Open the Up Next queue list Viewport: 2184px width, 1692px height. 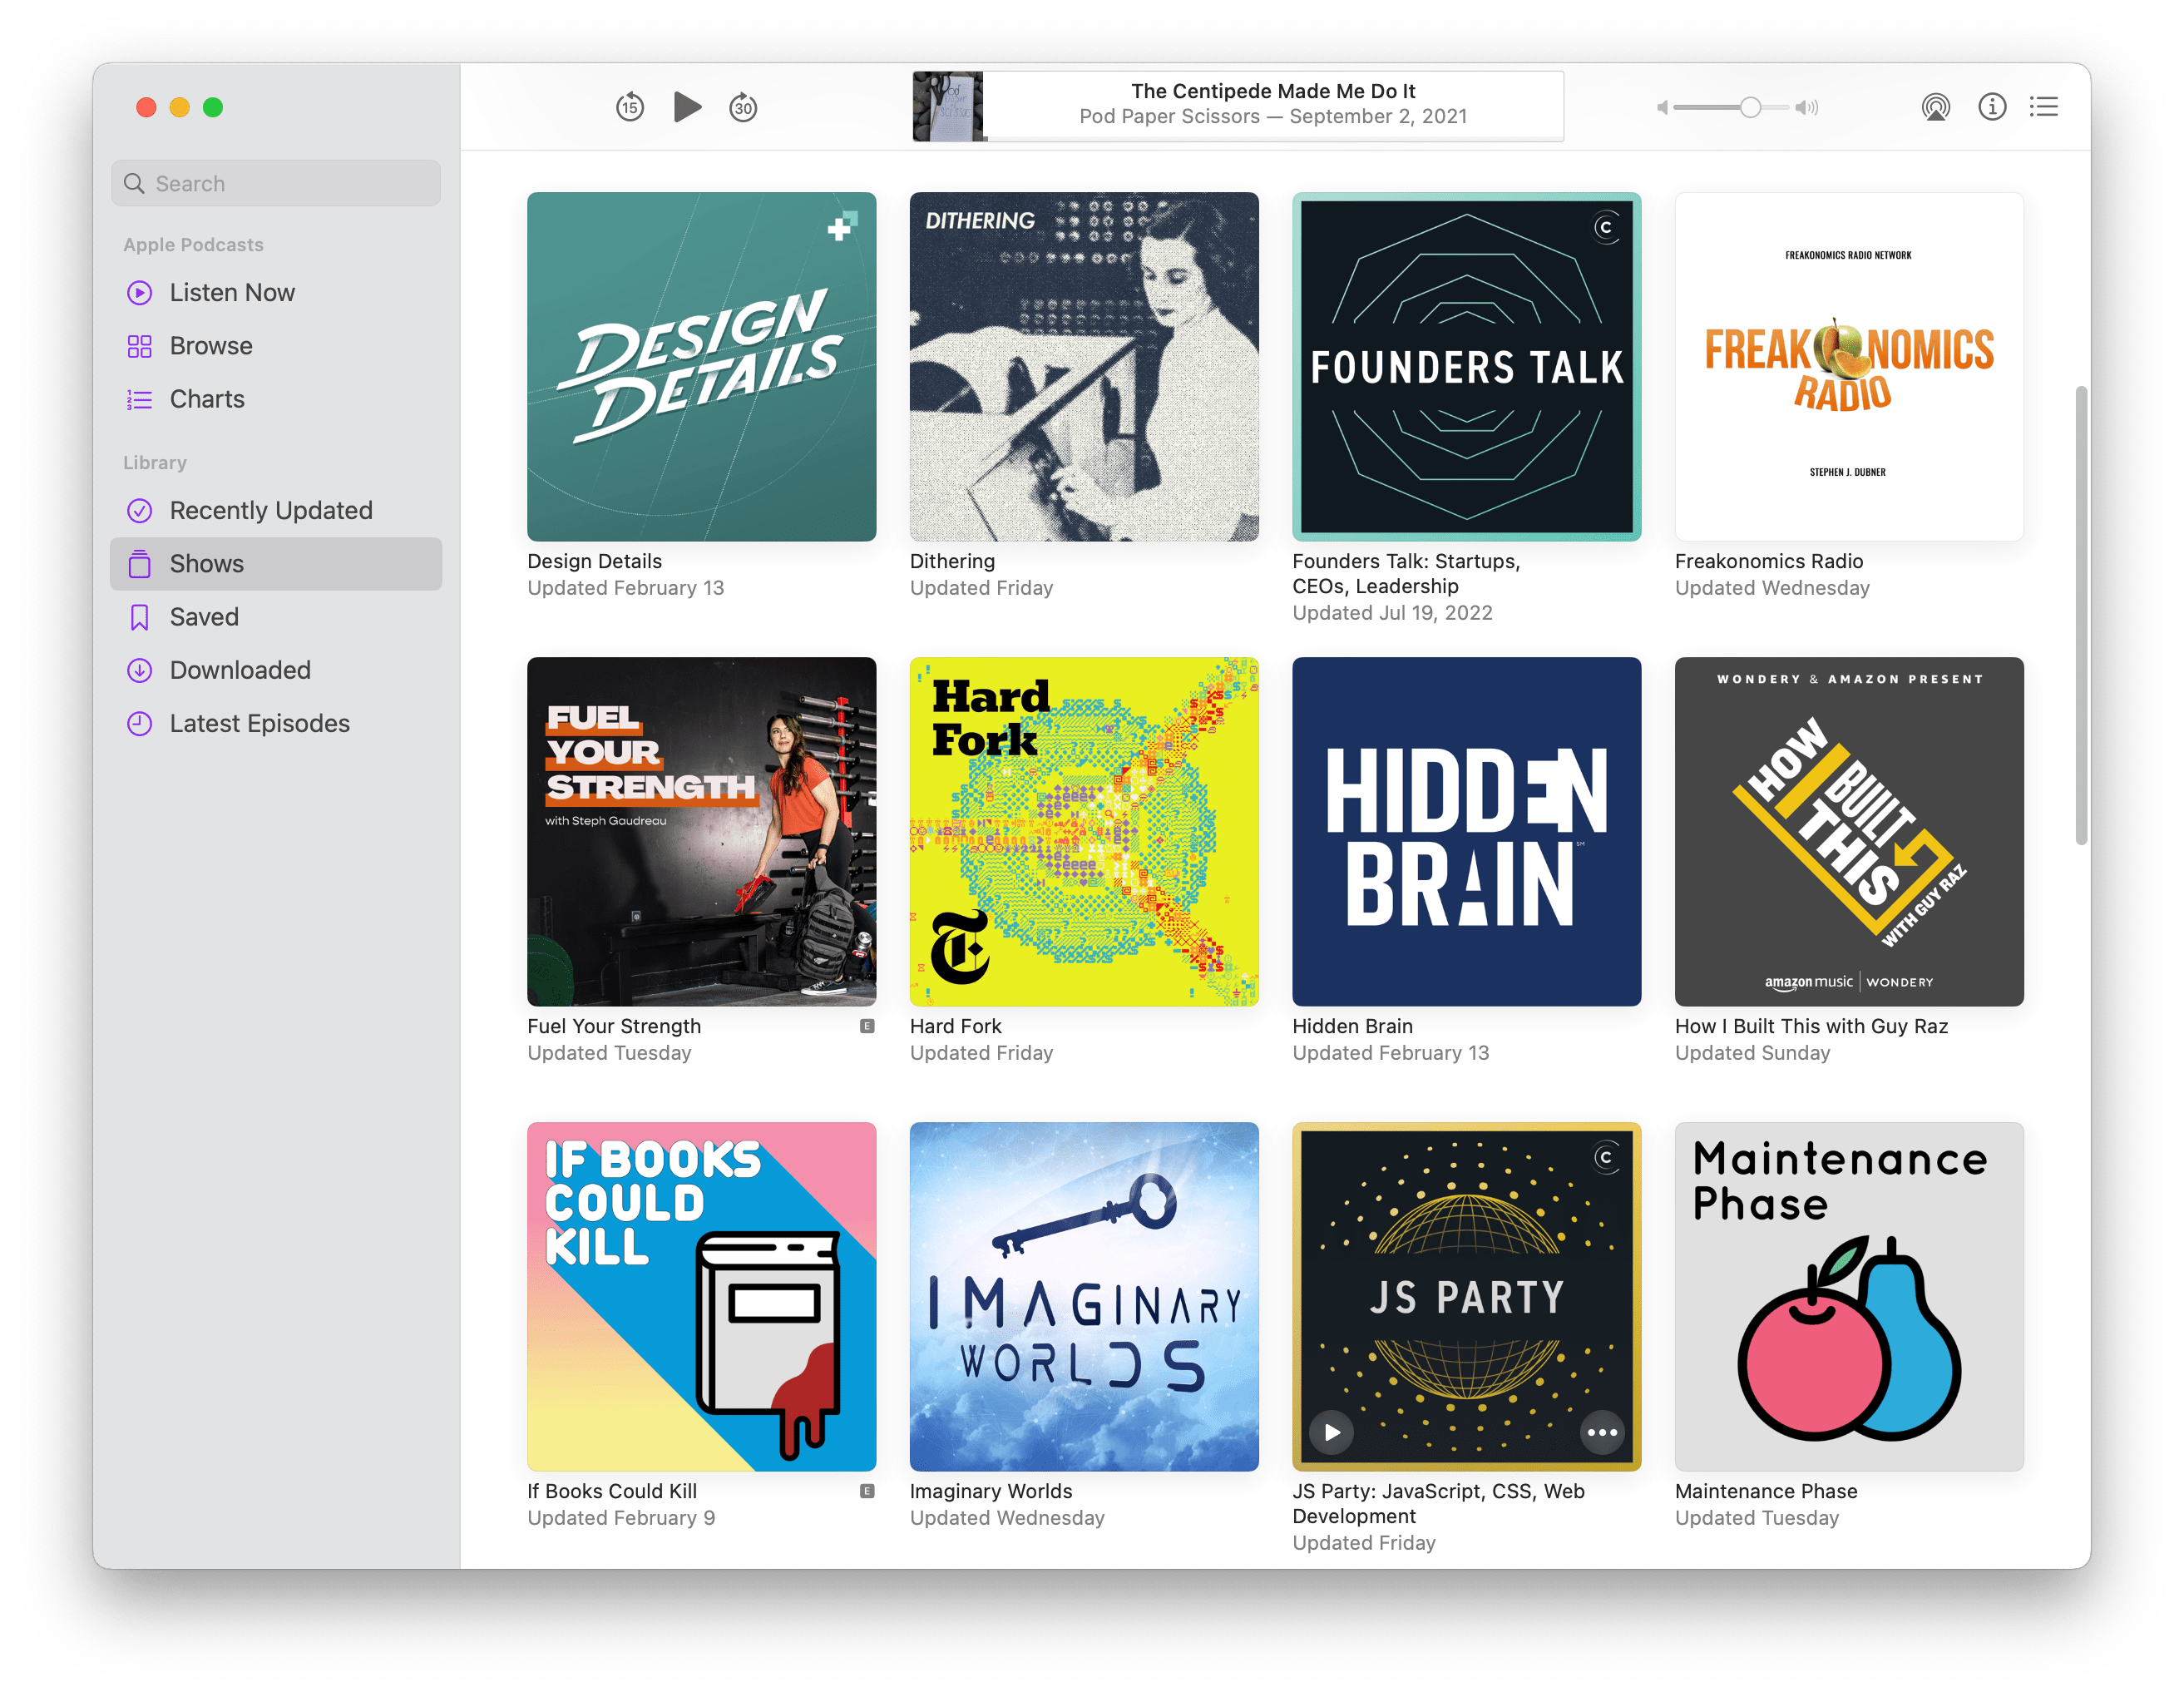click(x=2044, y=107)
